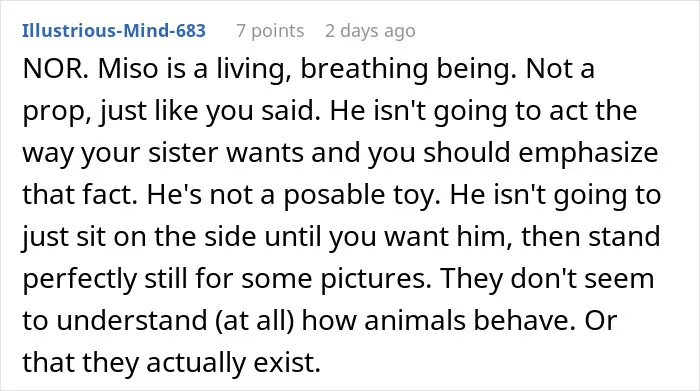The width and height of the screenshot is (700, 391).
Task: Click the 7 points score label
Action: (x=270, y=31)
